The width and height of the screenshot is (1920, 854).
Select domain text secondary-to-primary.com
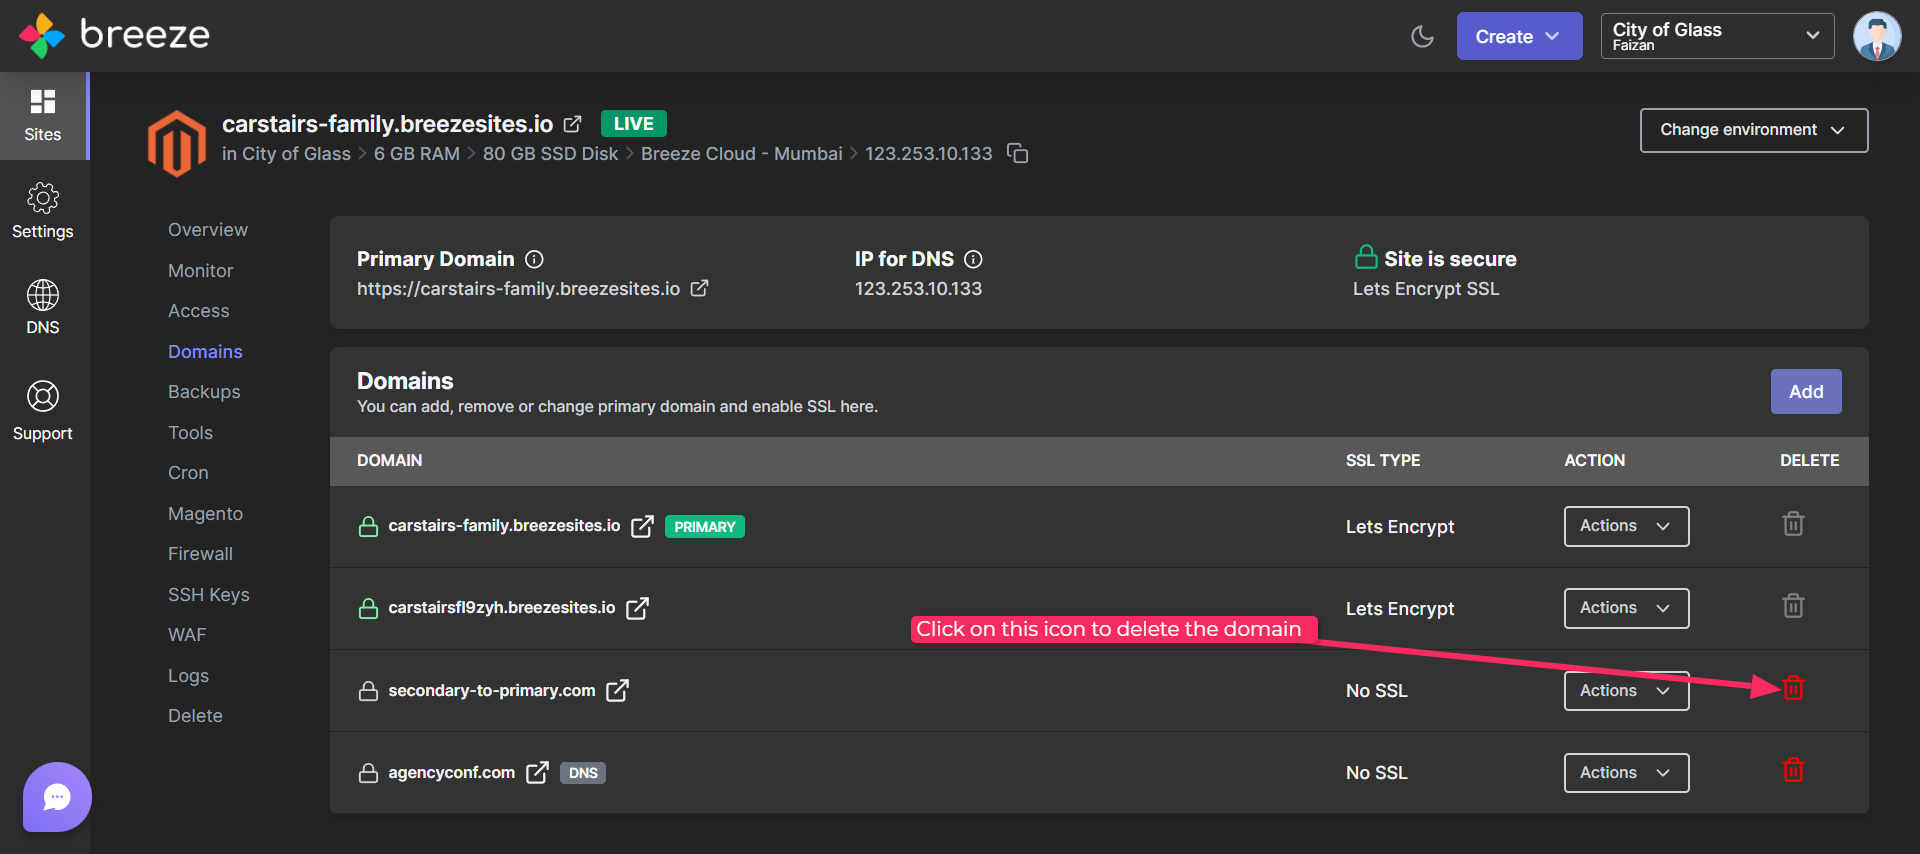point(492,691)
